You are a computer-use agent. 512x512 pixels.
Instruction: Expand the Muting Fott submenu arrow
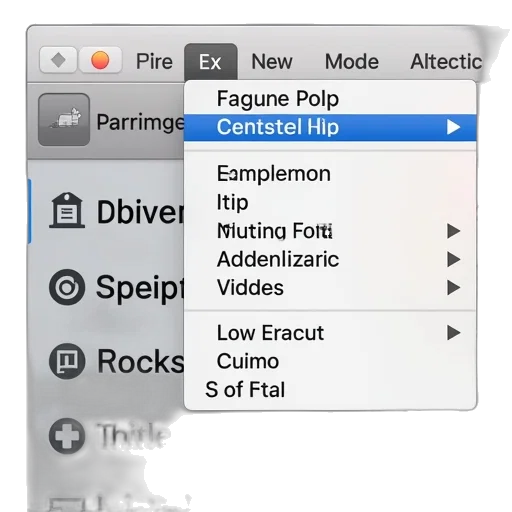coord(453,231)
